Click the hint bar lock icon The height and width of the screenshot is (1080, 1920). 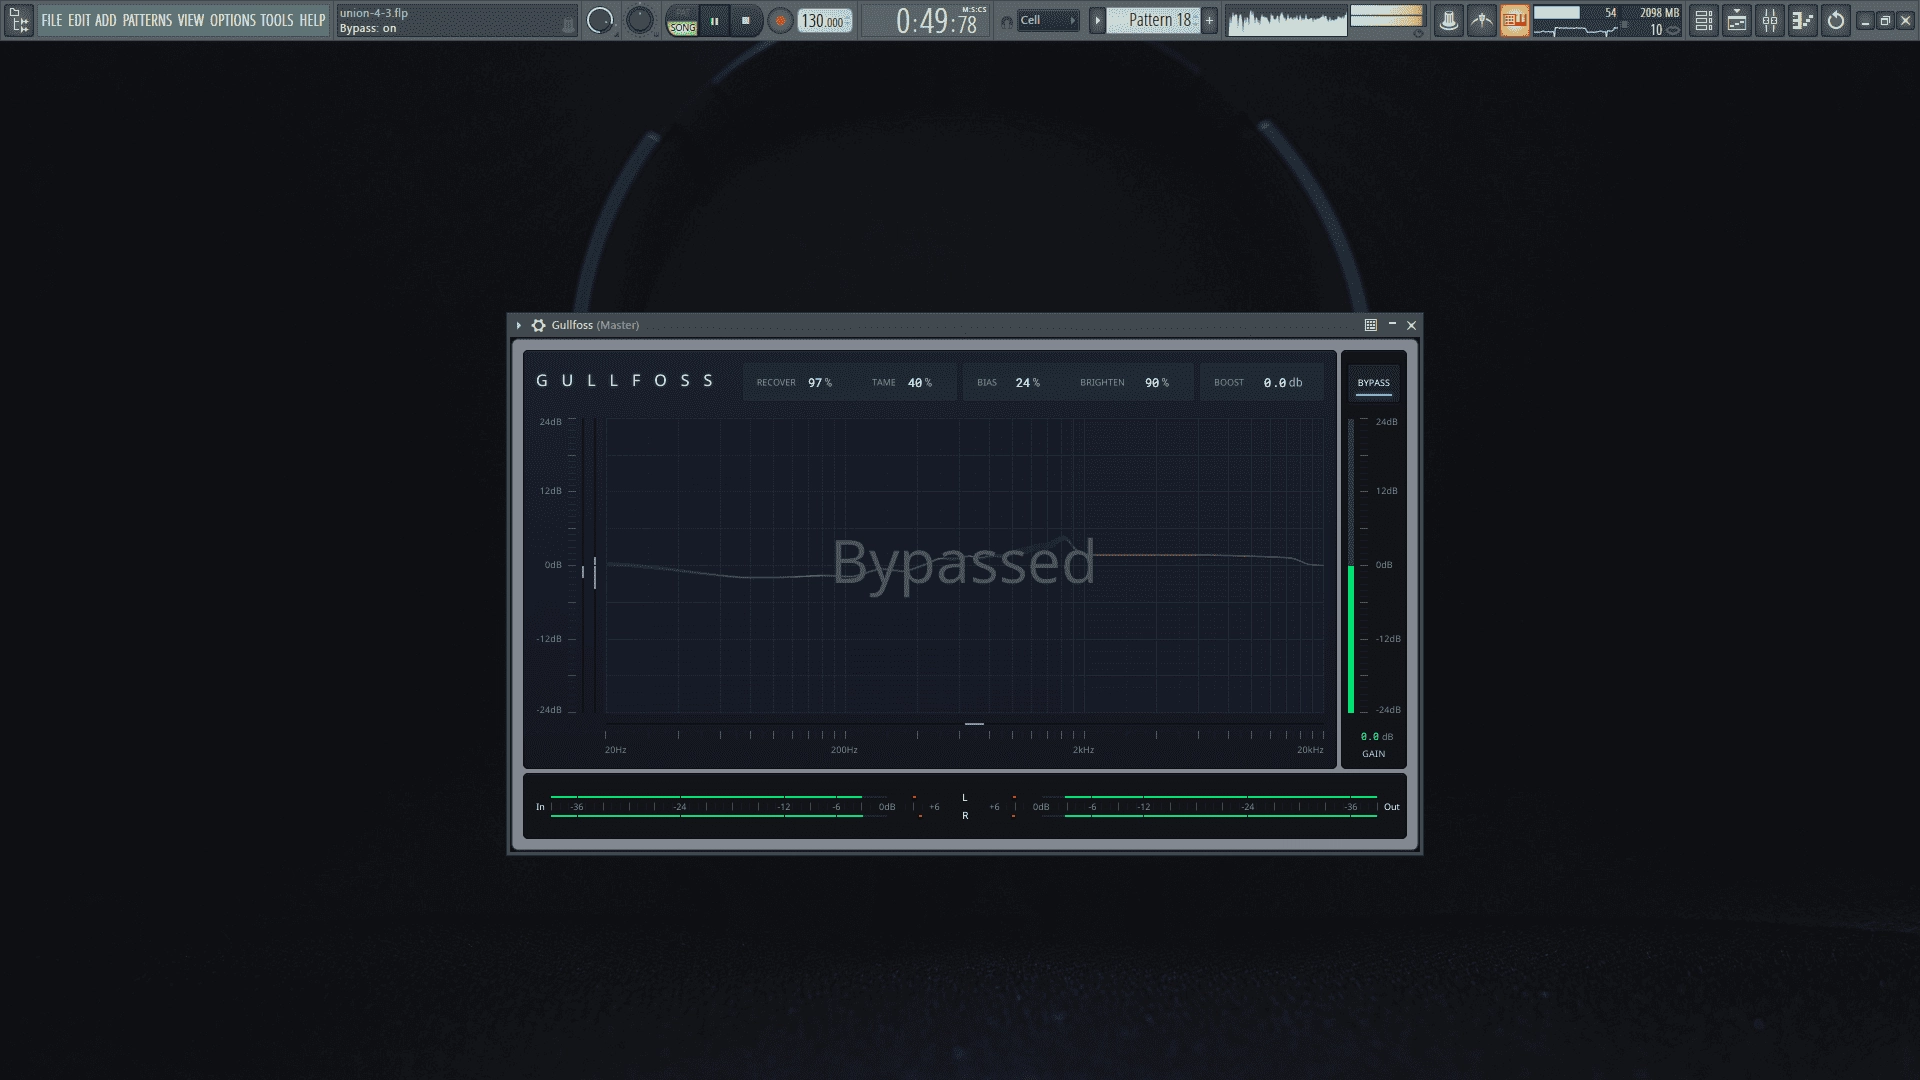(x=568, y=26)
